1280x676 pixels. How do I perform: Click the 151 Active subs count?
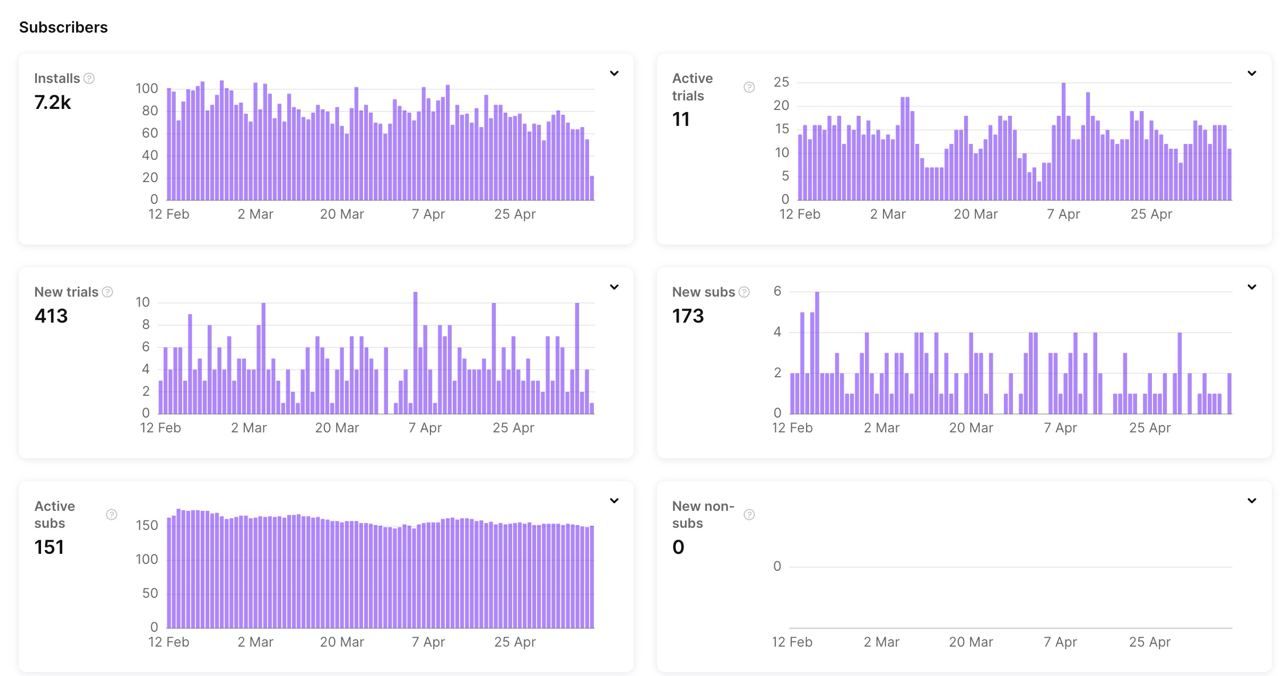49,547
